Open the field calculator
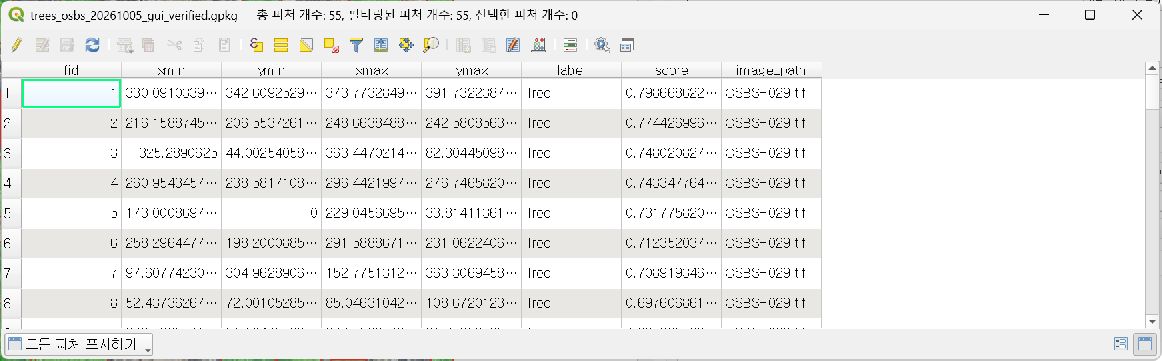The width and height of the screenshot is (1162, 361). (539, 45)
